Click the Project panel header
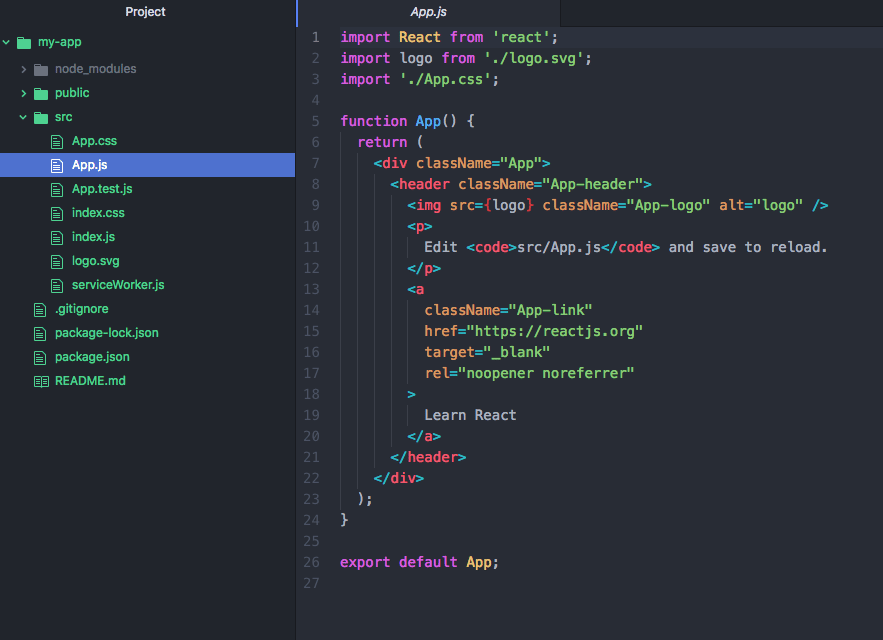 click(145, 12)
